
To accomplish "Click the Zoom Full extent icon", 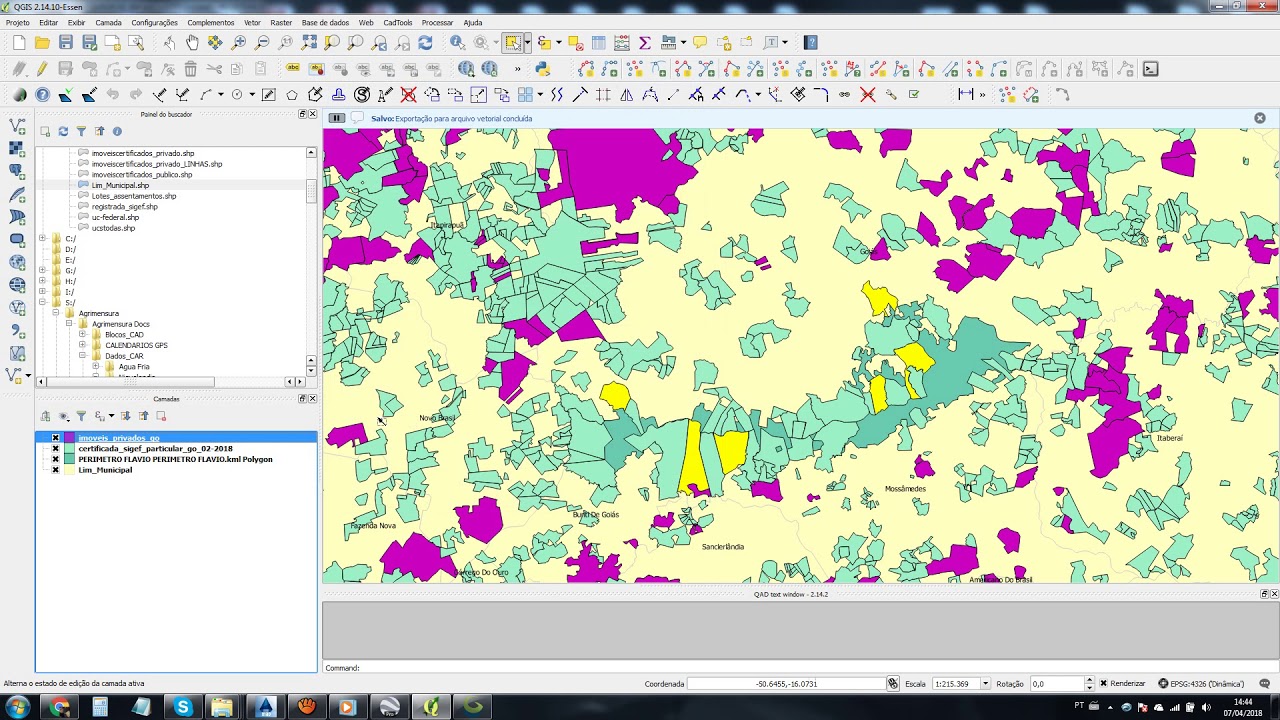I will 309,42.
